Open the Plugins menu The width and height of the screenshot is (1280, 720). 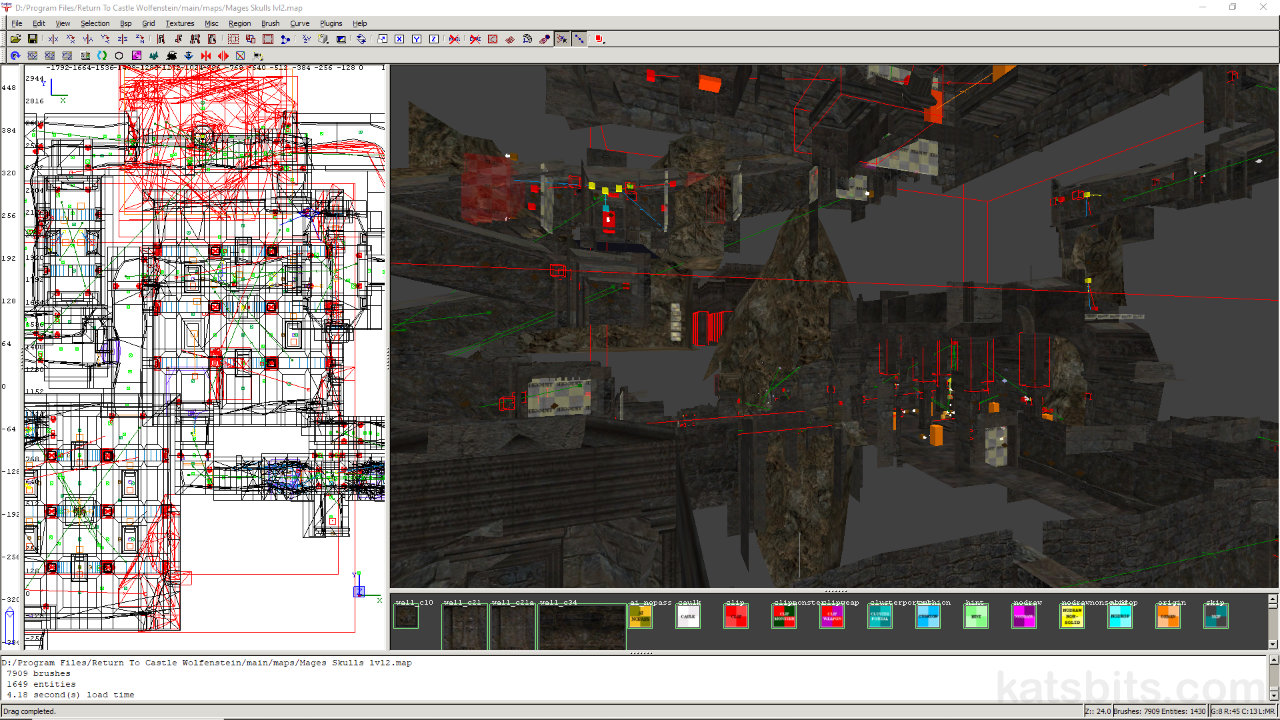coord(331,22)
